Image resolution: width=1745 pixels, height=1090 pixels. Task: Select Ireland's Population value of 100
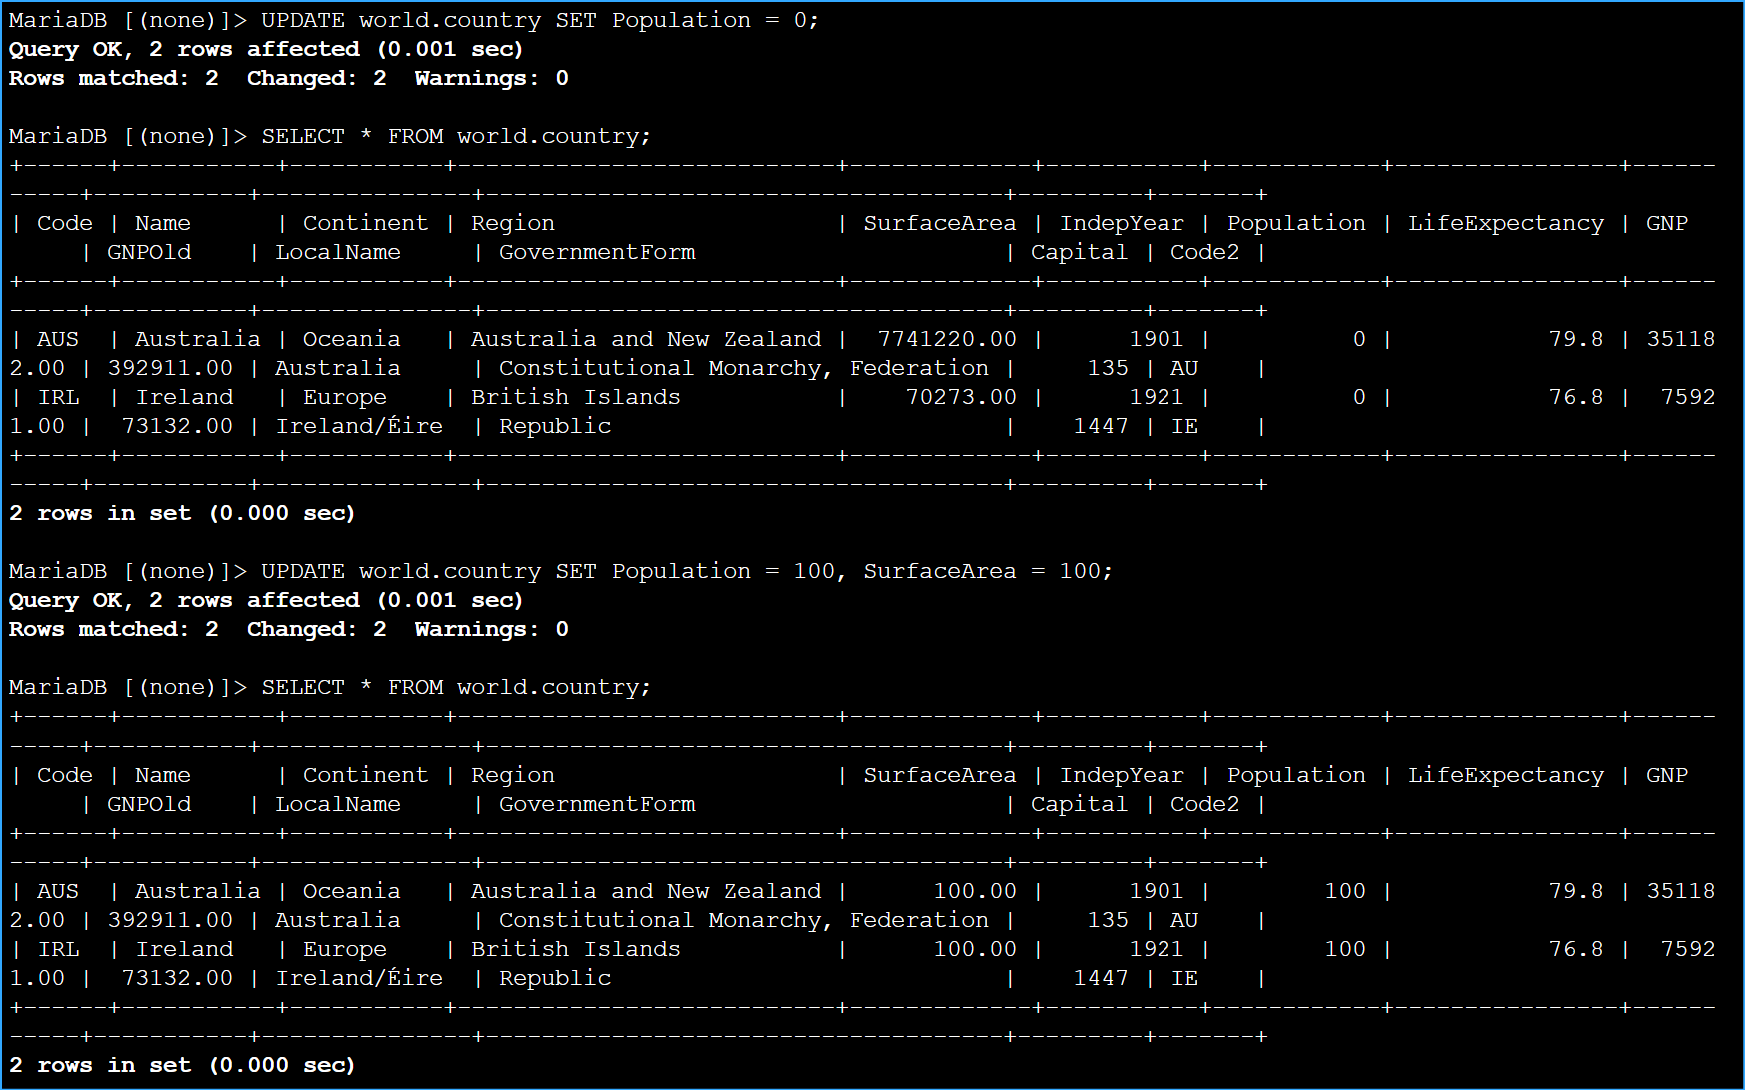point(1344,949)
